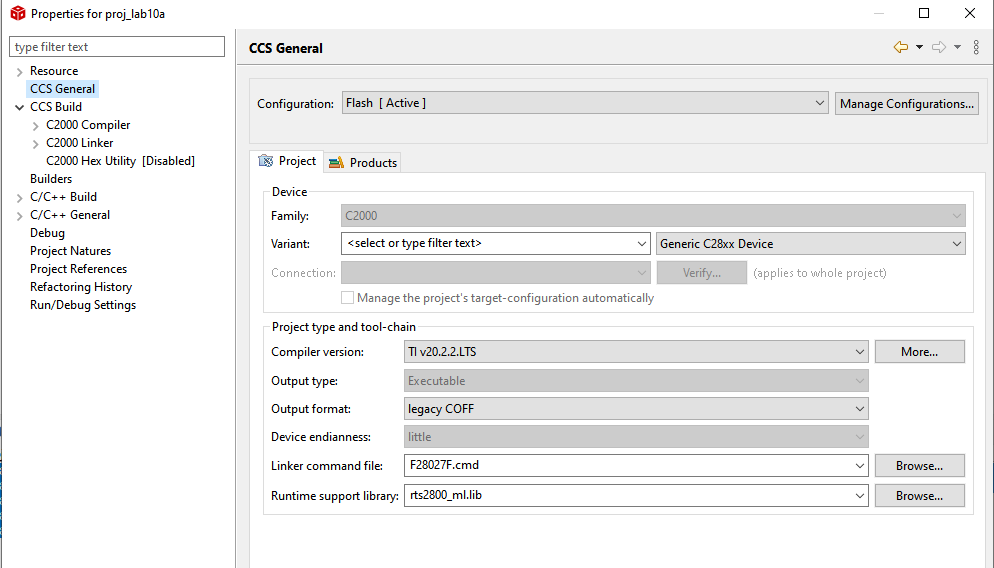The image size is (994, 568).
Task: Expand the C2000 Compiler node
Action: point(36,126)
